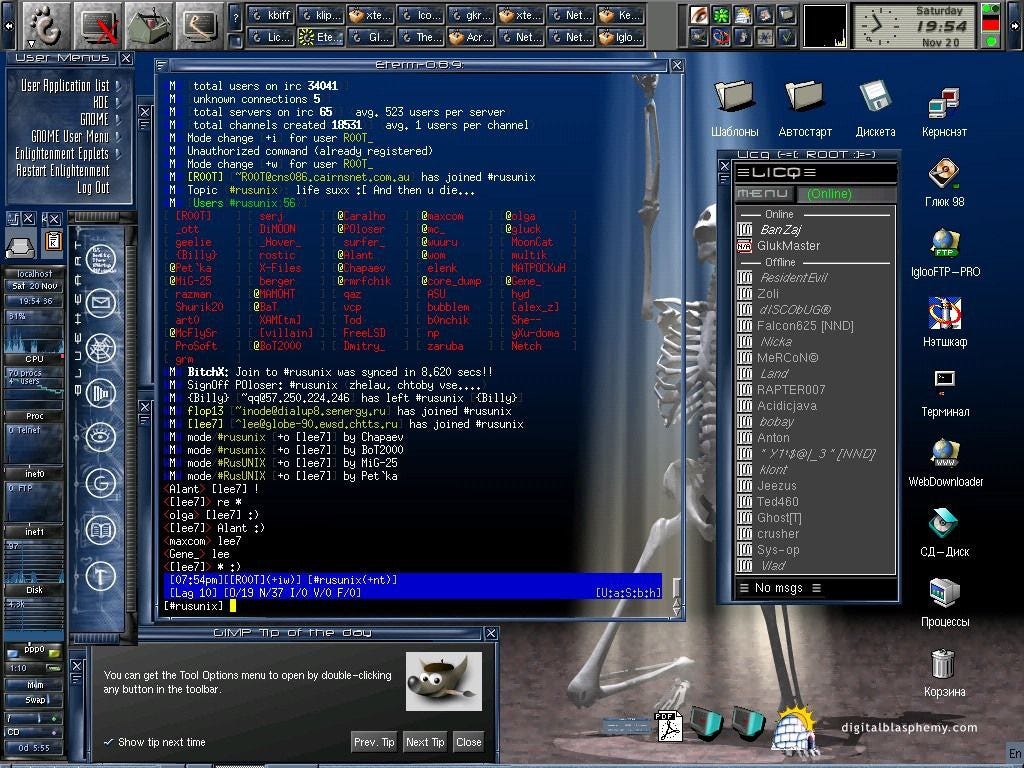Click the Дискета floppy desktop icon

point(875,108)
